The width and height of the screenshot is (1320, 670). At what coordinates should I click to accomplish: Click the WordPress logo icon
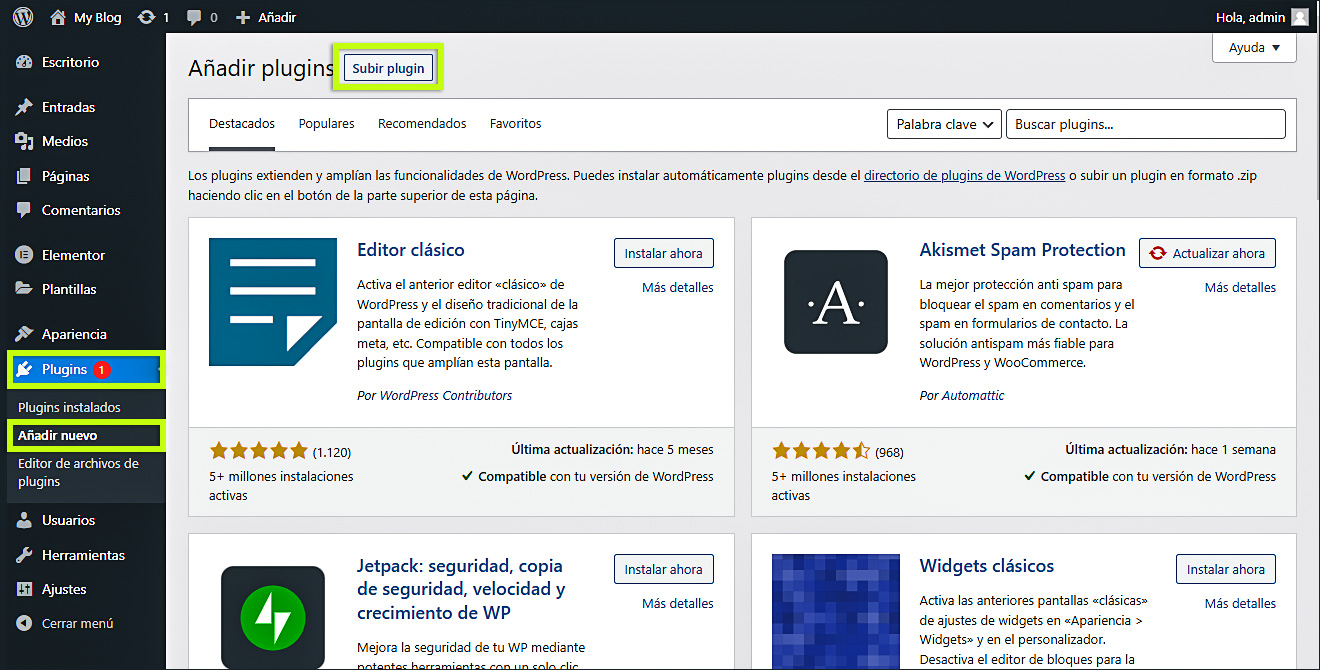tap(22, 17)
